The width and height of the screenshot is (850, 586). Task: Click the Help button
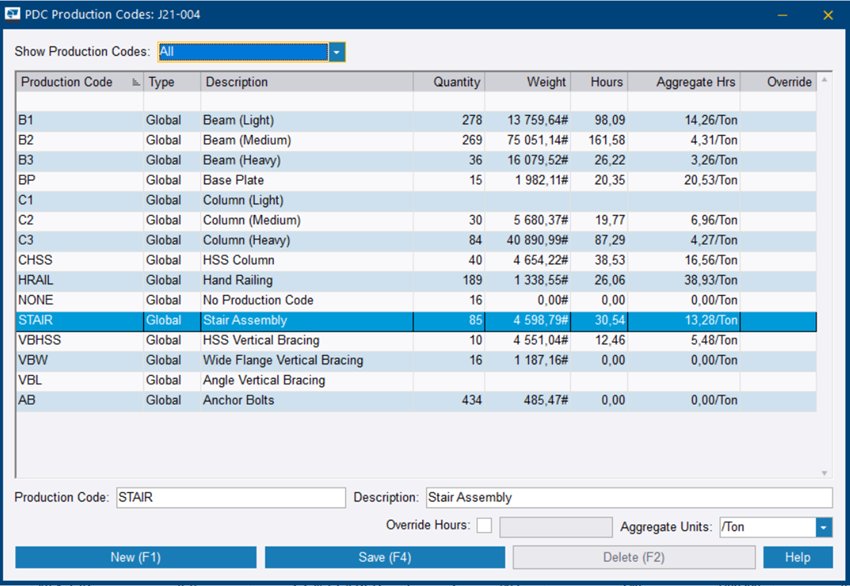pos(797,557)
